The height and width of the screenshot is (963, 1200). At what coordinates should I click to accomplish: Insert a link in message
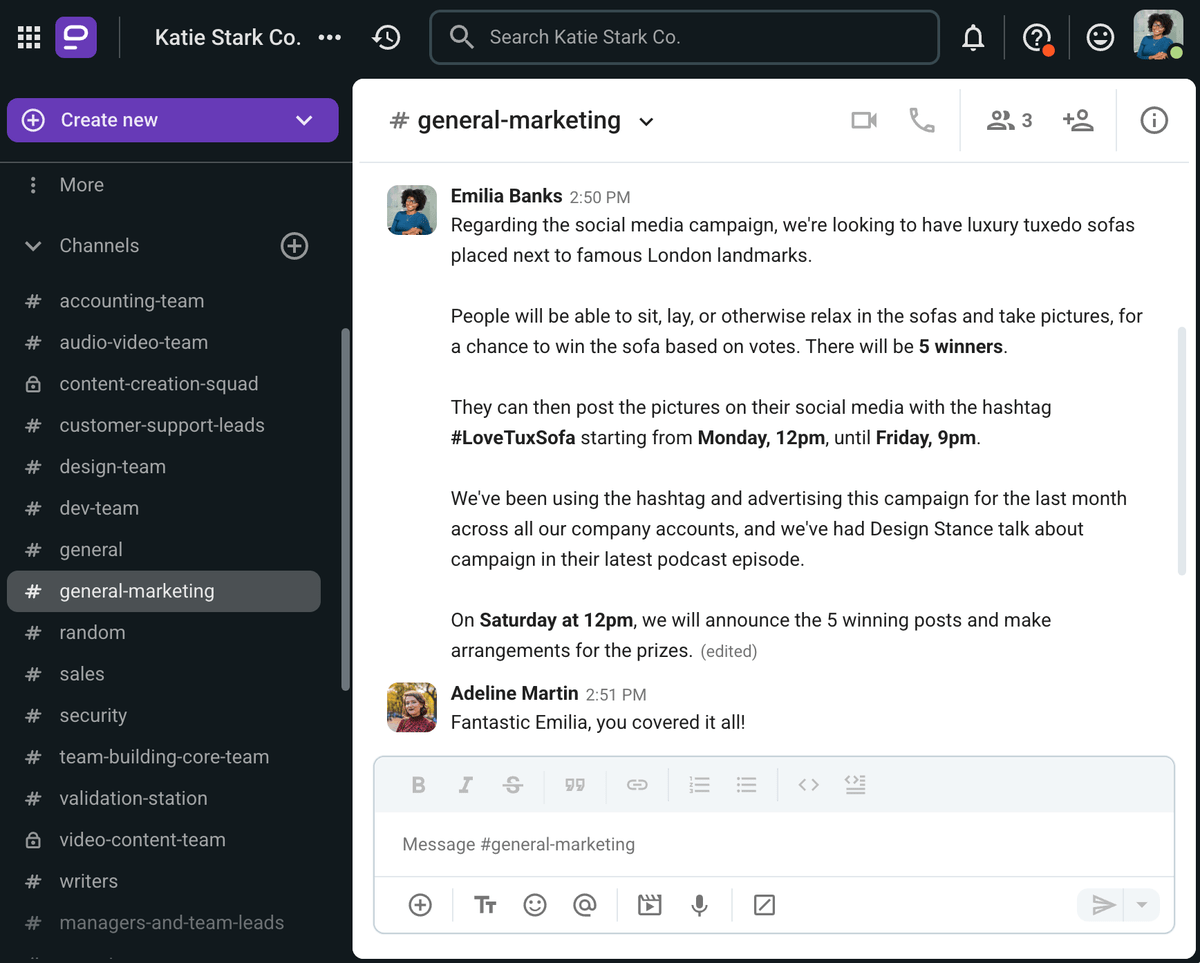coord(637,785)
